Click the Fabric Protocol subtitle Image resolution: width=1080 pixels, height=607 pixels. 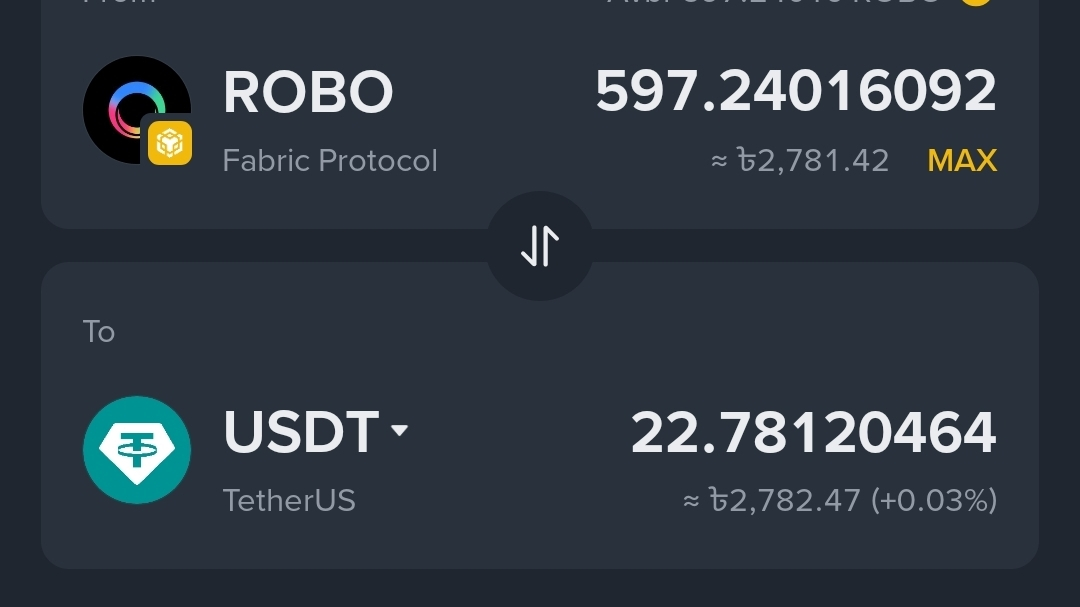pyautogui.click(x=330, y=160)
